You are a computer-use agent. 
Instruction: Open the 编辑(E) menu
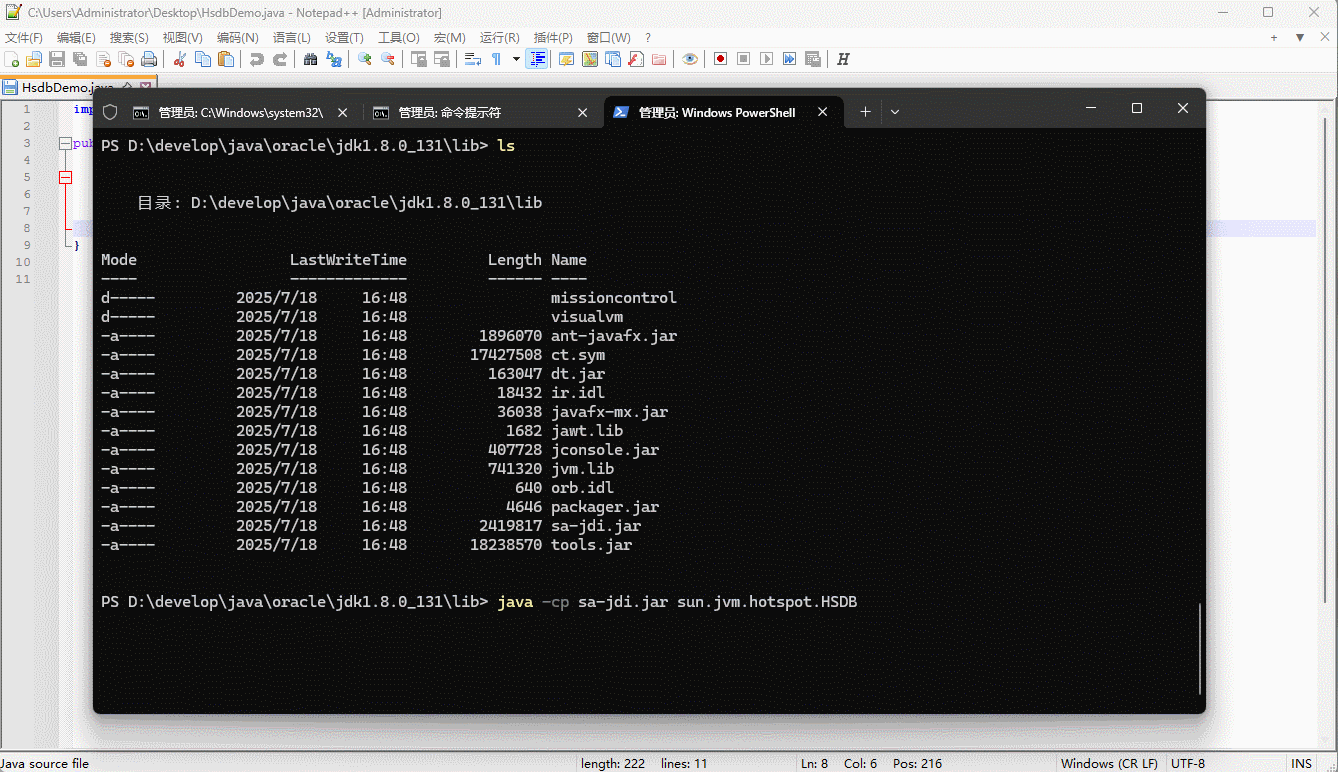tap(76, 37)
